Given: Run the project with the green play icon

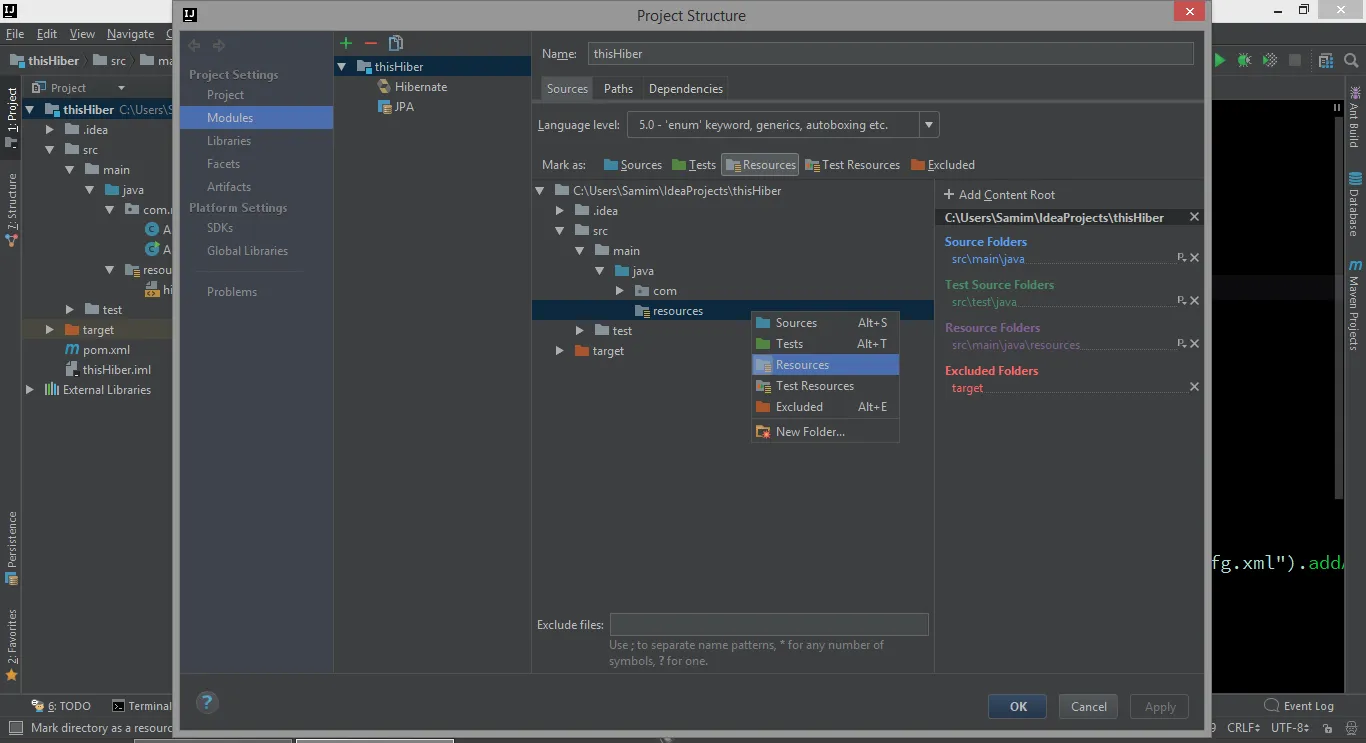Looking at the screenshot, I should tap(1219, 60).
